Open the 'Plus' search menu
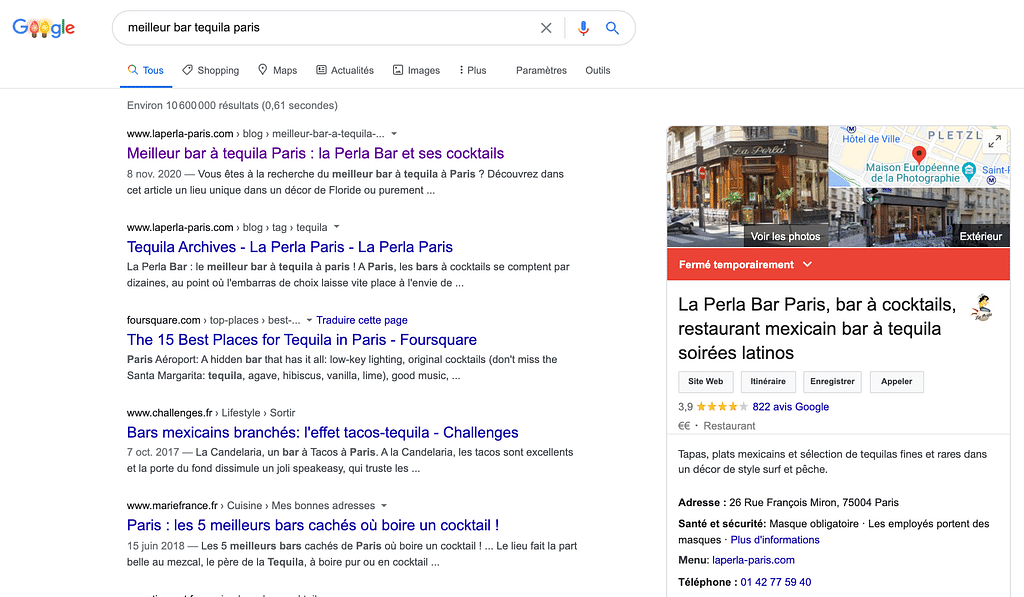The width and height of the screenshot is (1024, 597). point(472,70)
